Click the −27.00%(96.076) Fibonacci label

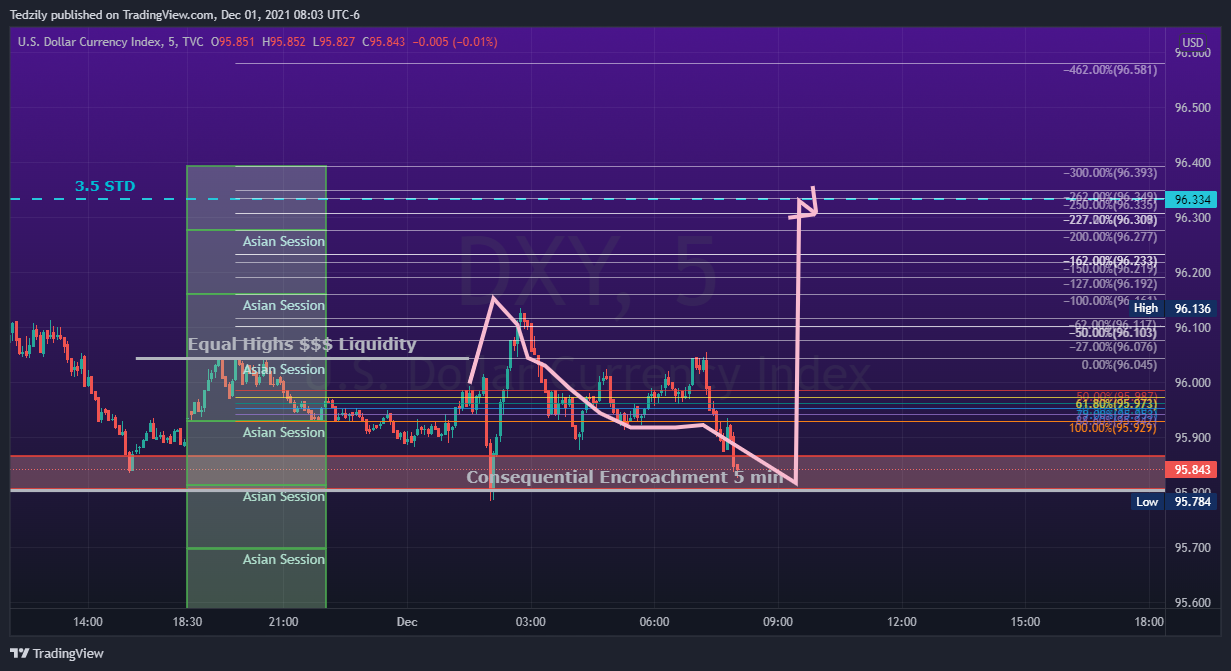click(1114, 347)
